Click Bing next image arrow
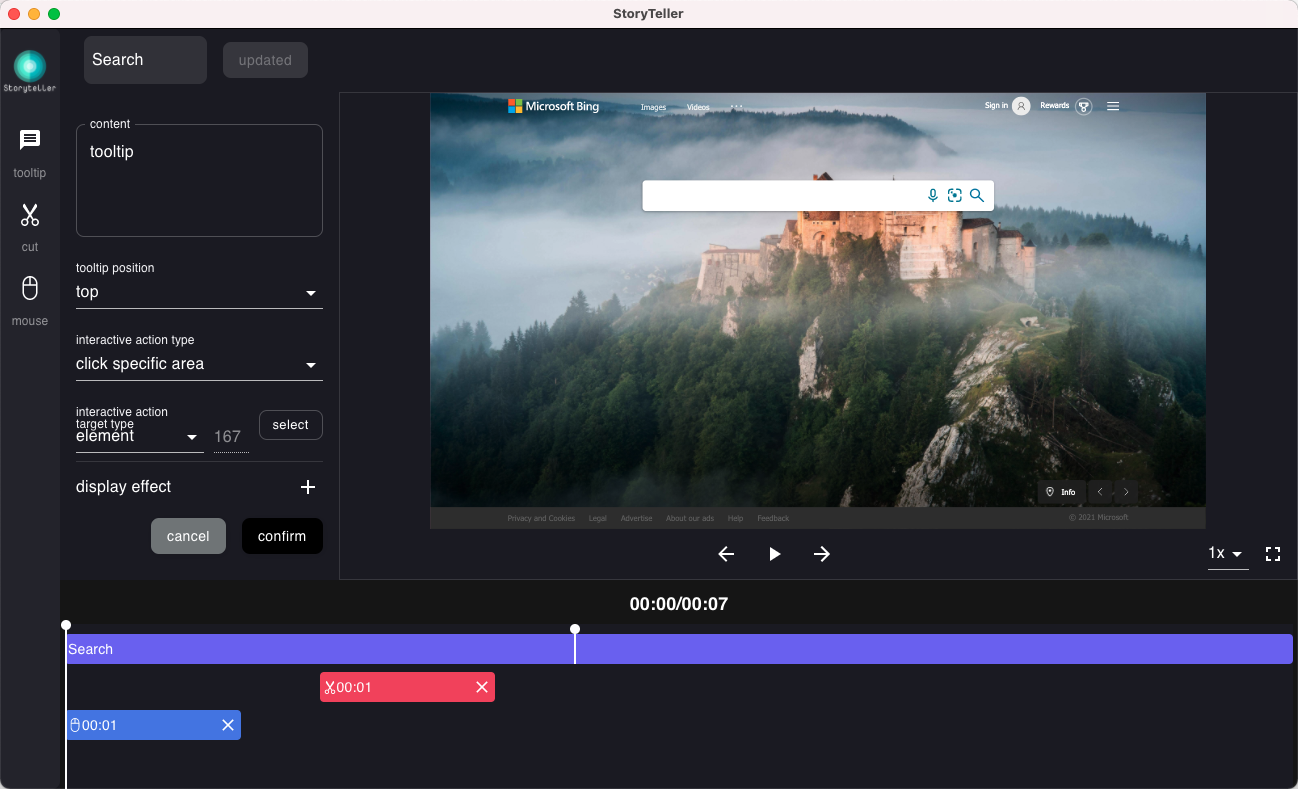 1126,492
